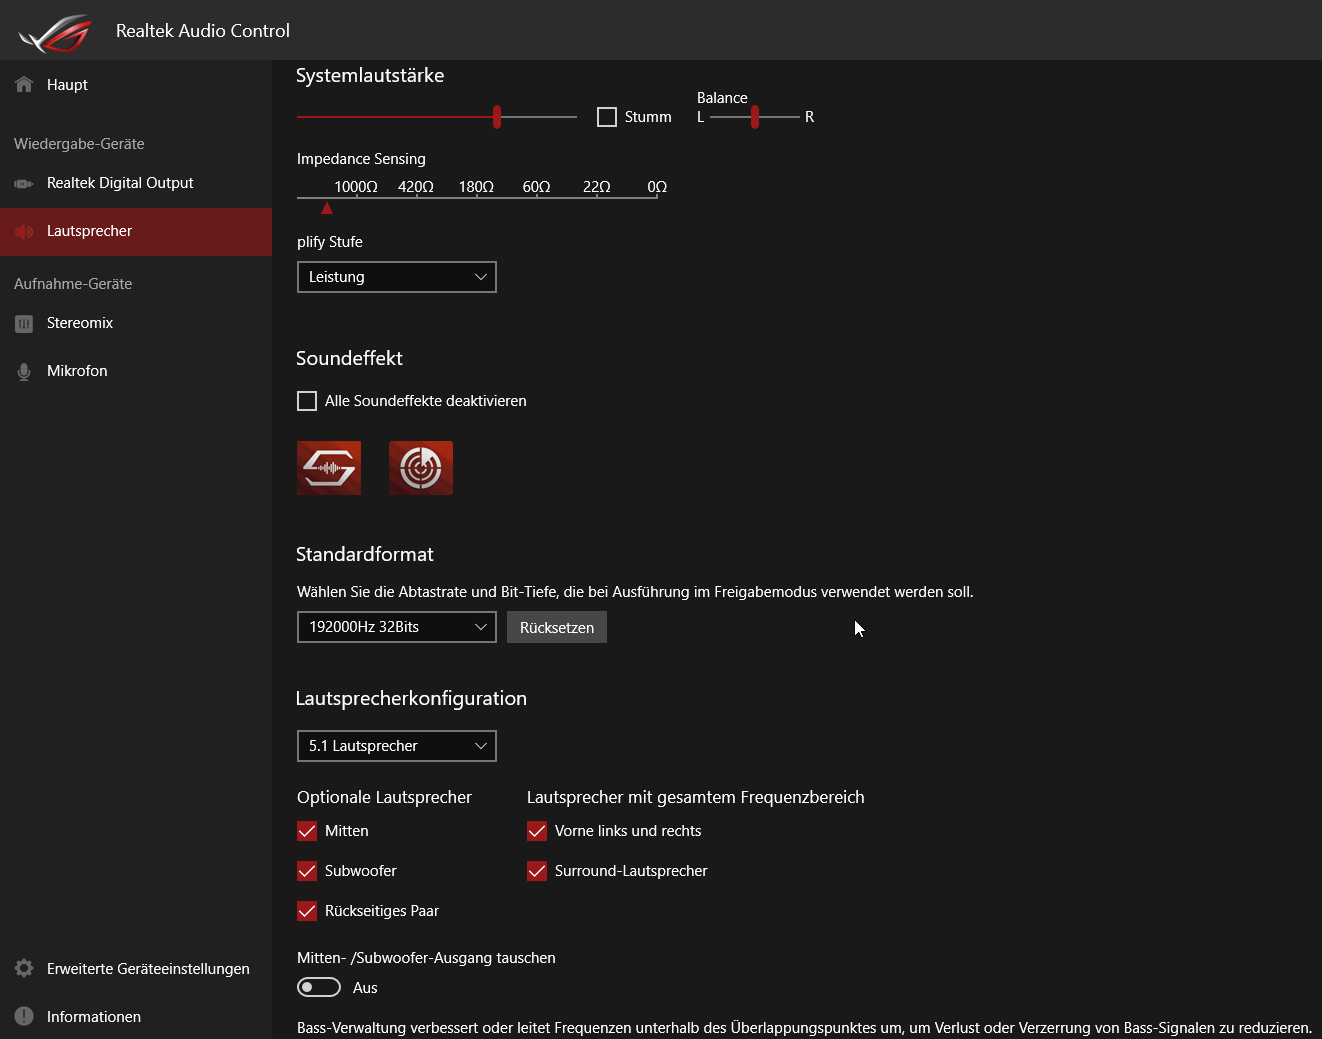The image size is (1322, 1039).
Task: Click the Balance R label
Action: (809, 117)
